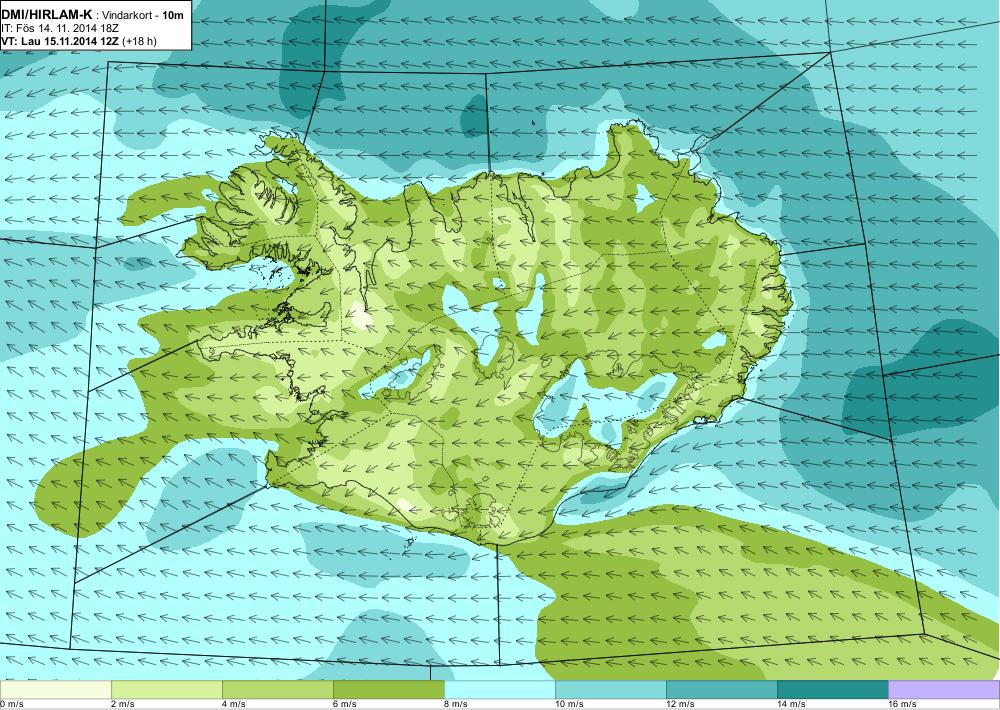Screen dimensions: 1000x710
Task: Click the '10 m/s' legend label
Action: [570, 704]
